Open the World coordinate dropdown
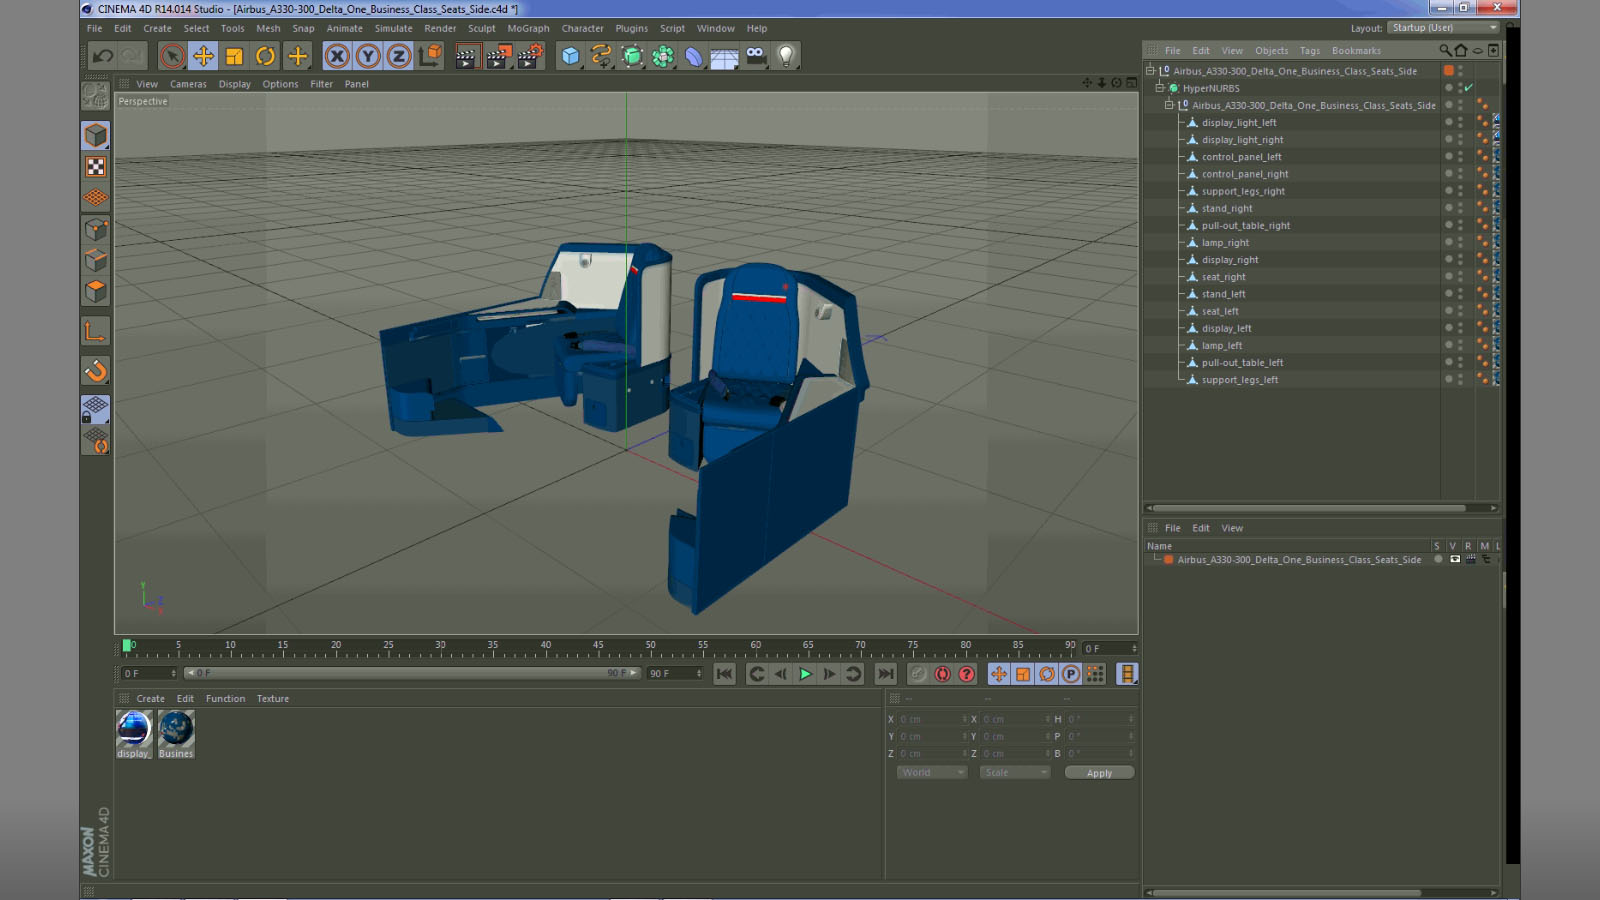 click(x=932, y=773)
